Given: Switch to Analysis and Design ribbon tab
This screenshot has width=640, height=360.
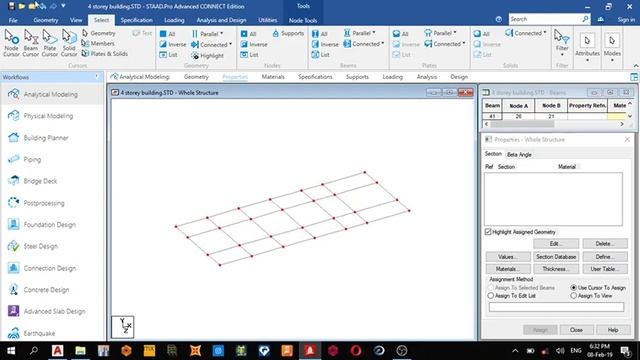Looking at the screenshot, I should (x=221, y=20).
